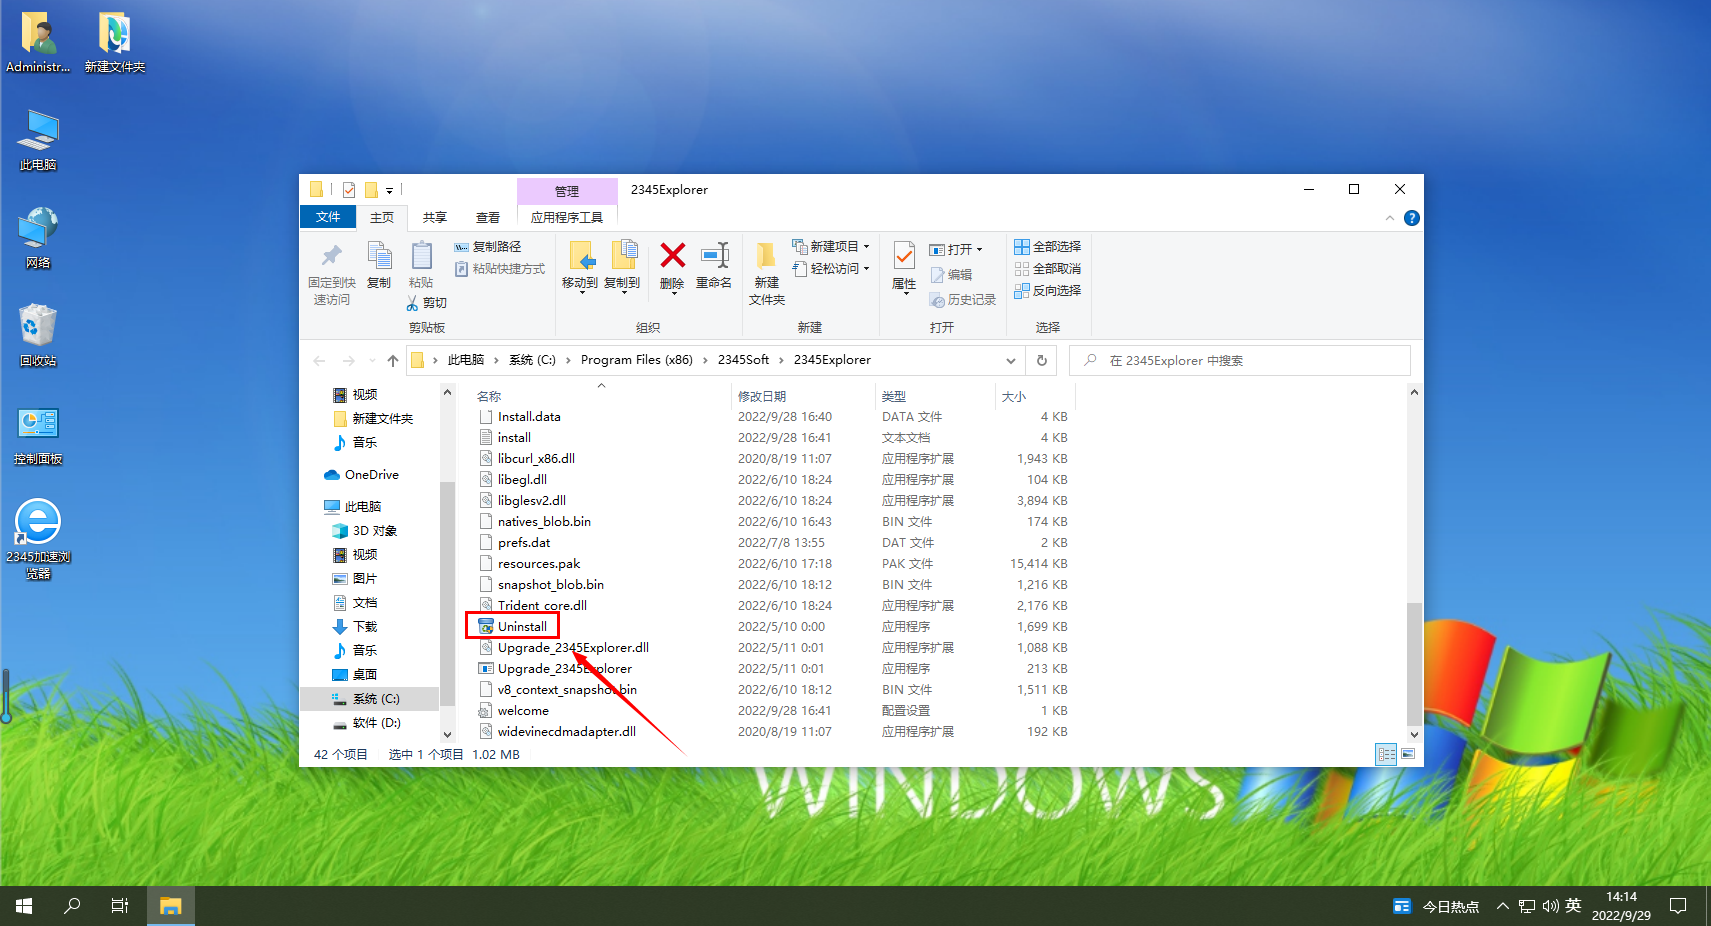Click the Rename (重命名) ribbon icon
This screenshot has width=1711, height=926.
coord(714,256)
